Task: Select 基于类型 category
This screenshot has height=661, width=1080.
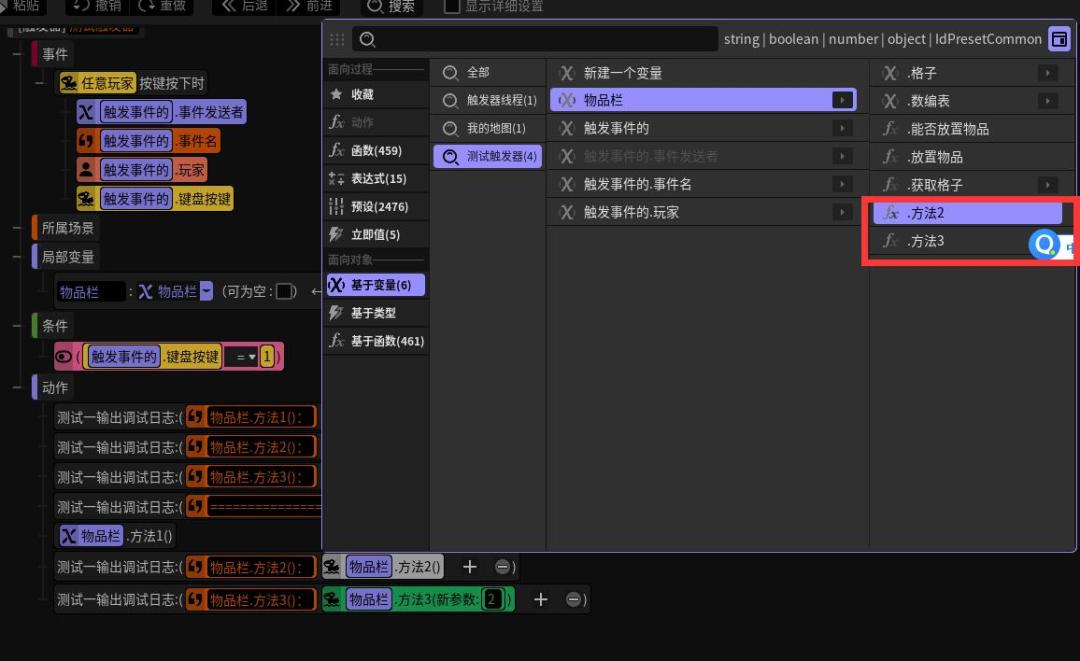Action: [x=375, y=313]
